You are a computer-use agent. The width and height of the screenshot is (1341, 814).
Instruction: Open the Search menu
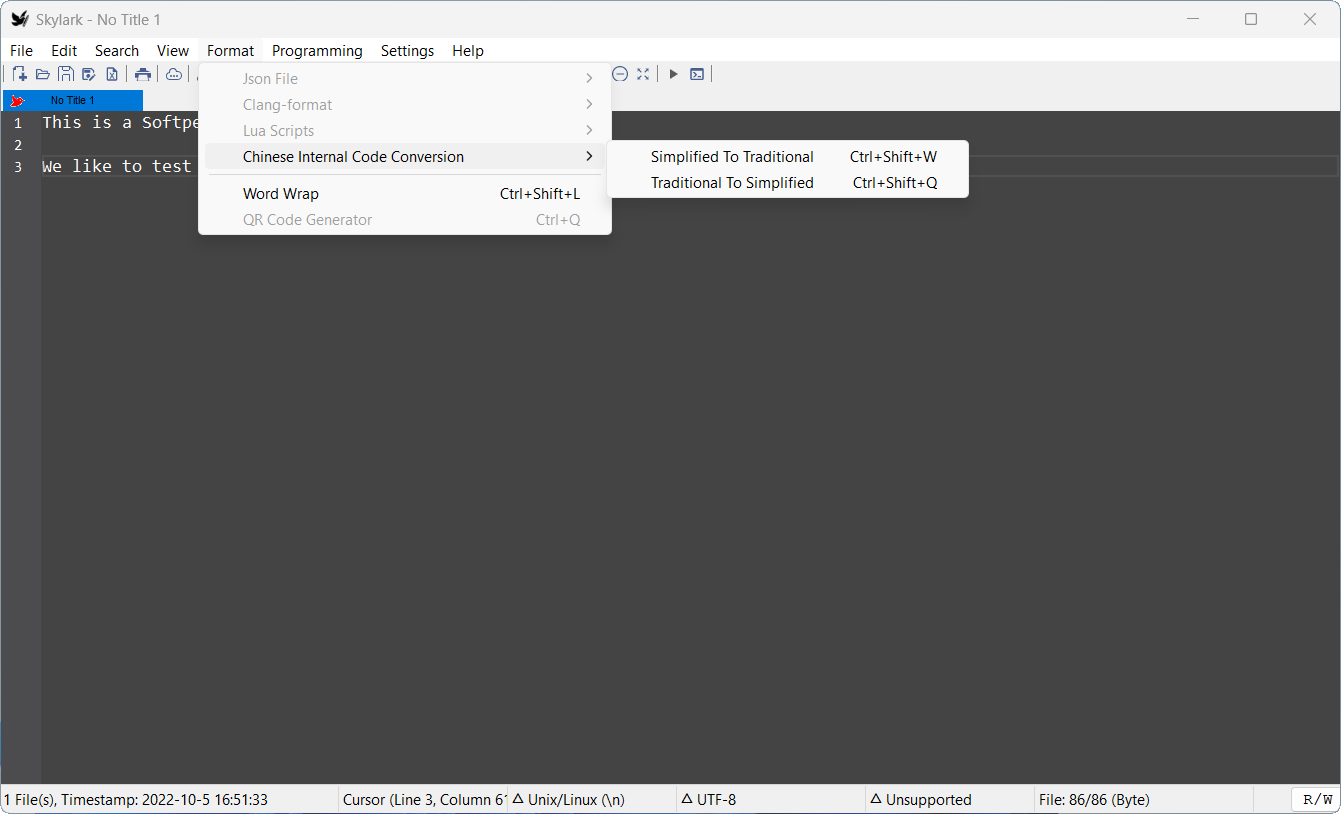(117, 50)
